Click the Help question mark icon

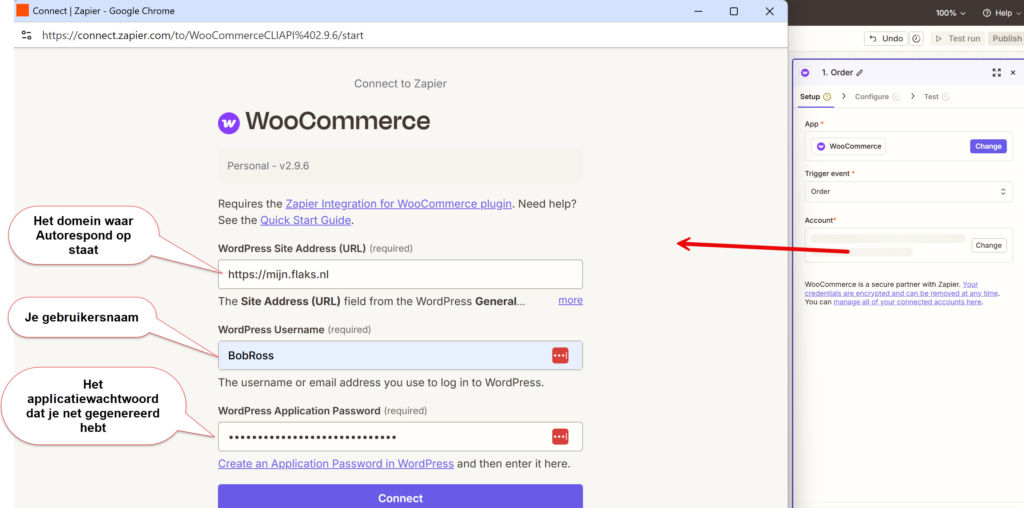click(987, 13)
